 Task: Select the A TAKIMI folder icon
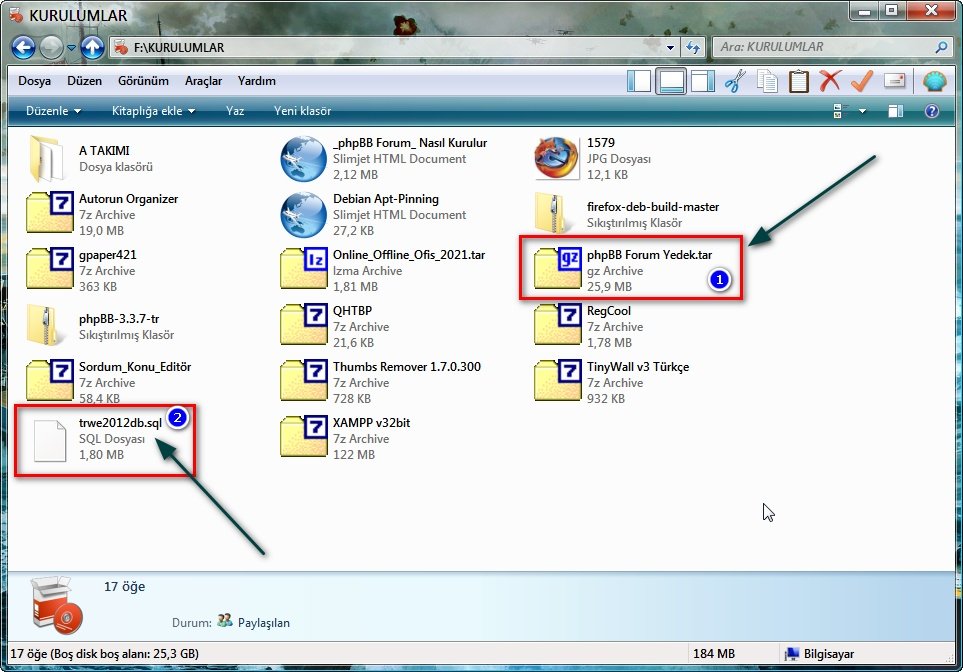point(47,158)
